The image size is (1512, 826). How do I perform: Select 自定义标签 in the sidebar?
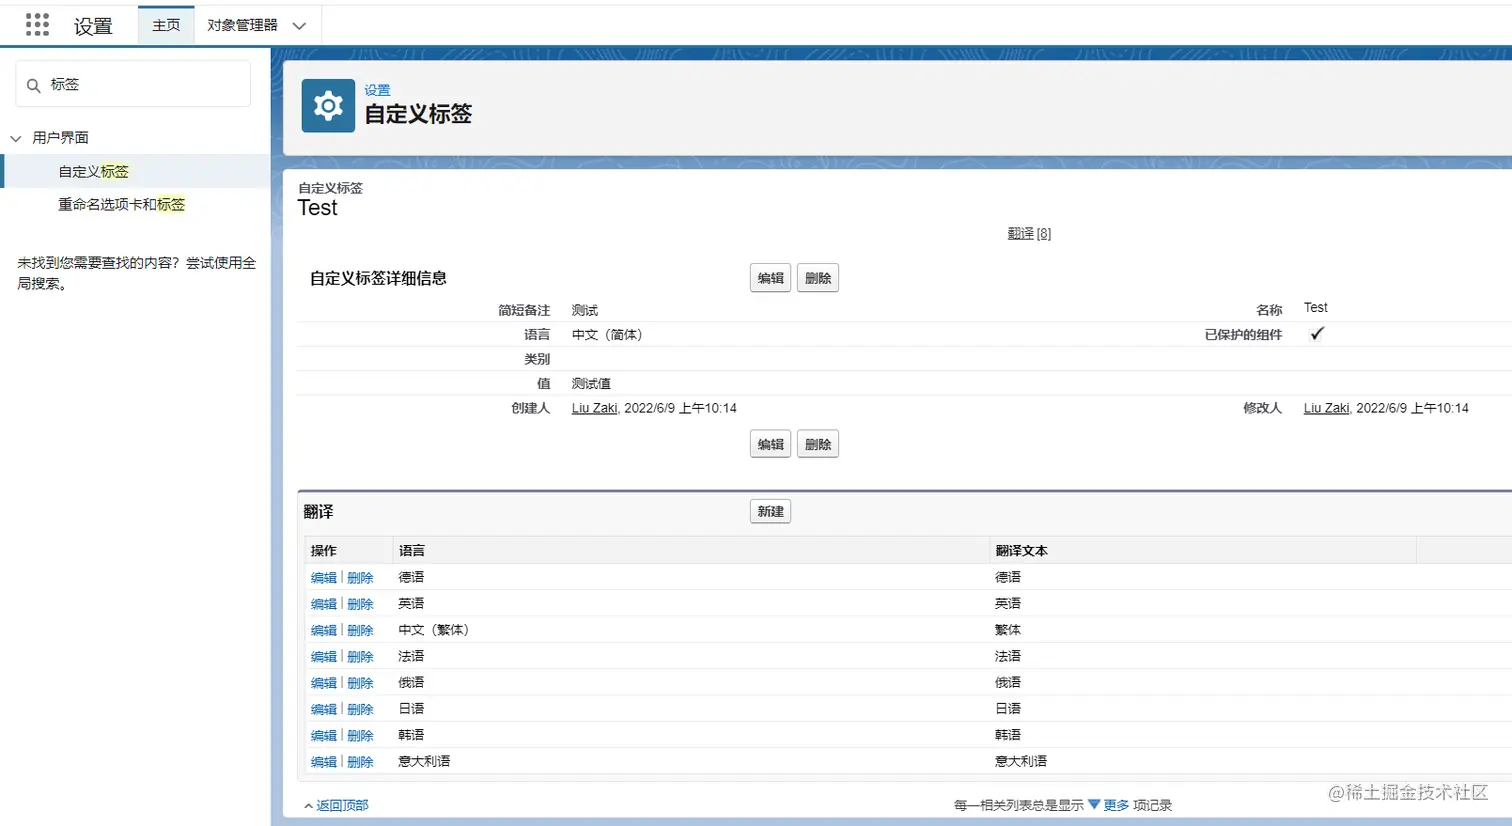93,171
